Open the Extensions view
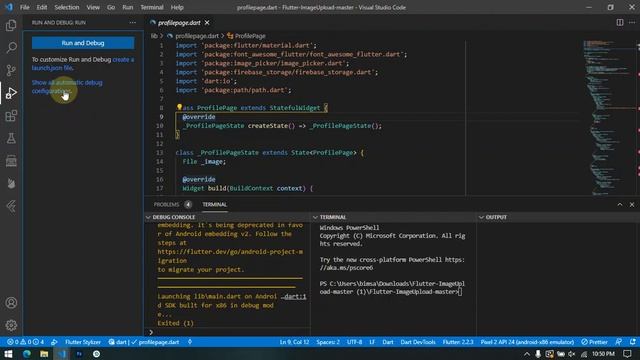 click(11, 116)
